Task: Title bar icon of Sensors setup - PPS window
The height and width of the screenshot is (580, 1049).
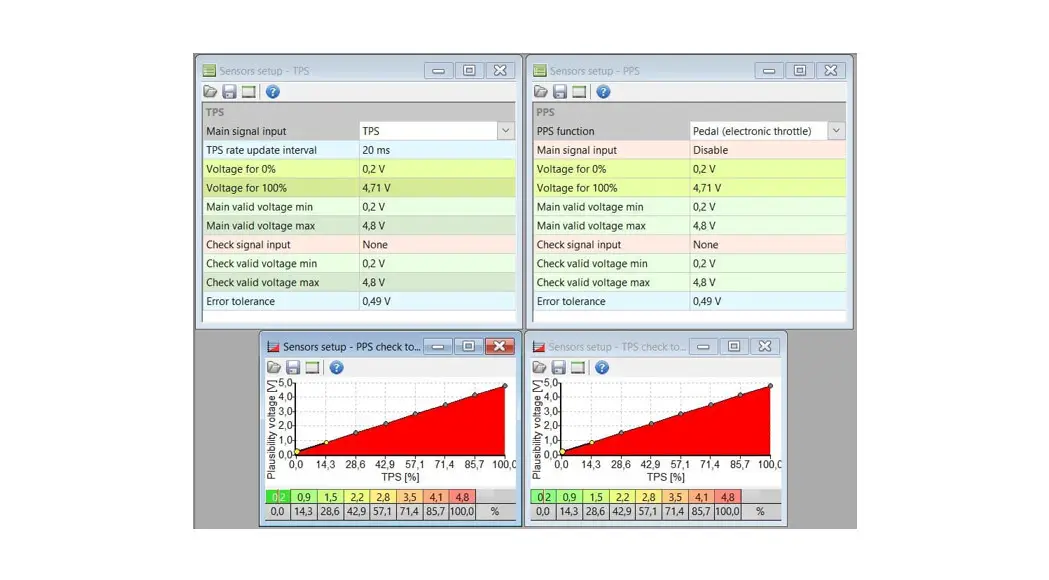Action: click(540, 70)
